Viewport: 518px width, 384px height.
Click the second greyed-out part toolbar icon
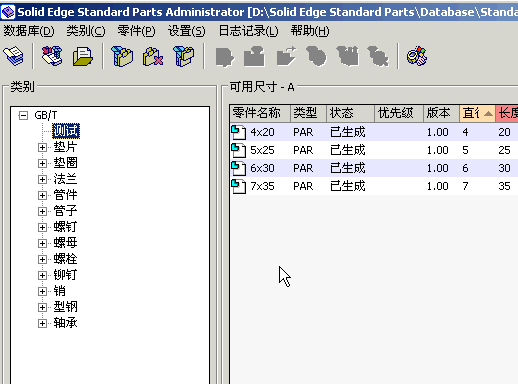click(254, 56)
